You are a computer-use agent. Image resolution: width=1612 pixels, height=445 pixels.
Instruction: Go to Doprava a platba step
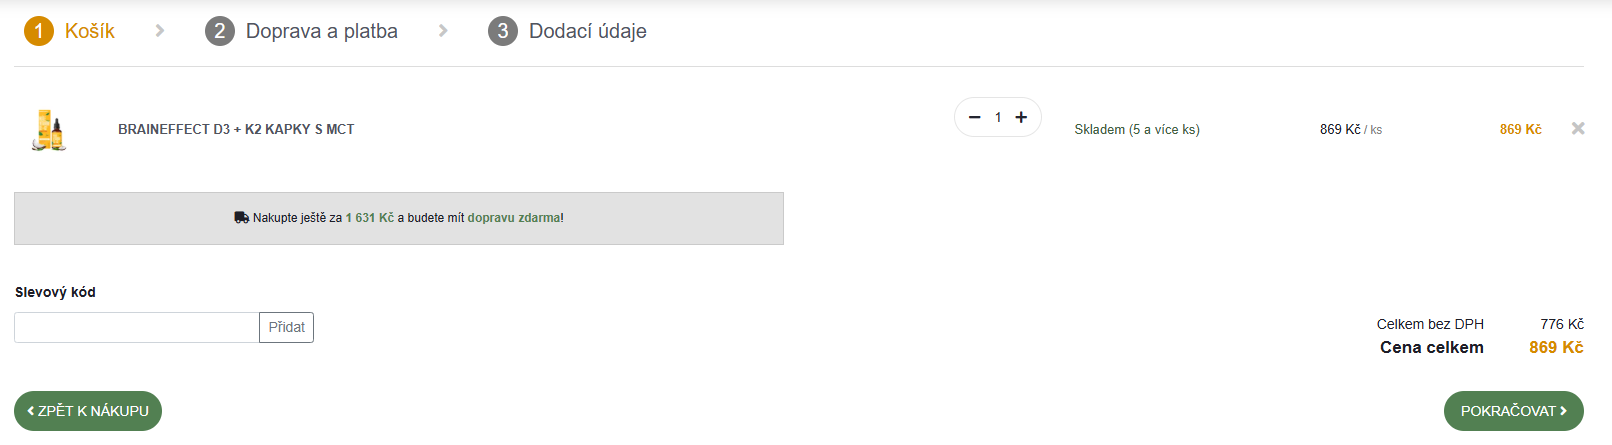click(321, 31)
